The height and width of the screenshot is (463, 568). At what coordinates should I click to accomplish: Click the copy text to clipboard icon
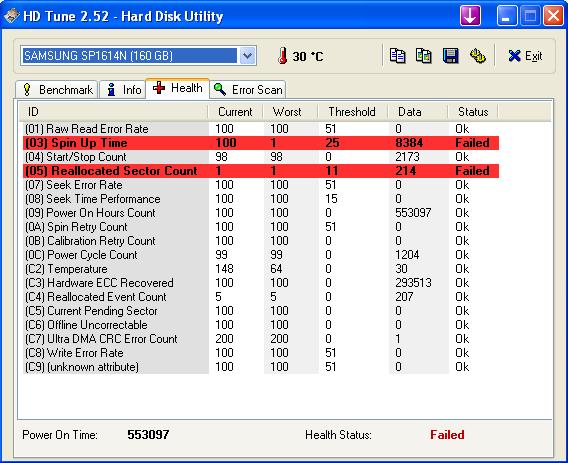click(x=397, y=56)
